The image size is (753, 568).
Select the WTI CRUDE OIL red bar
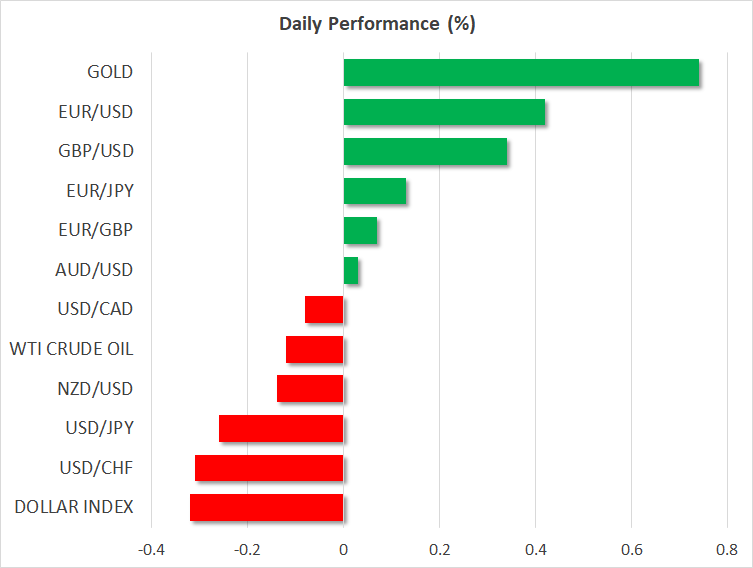tap(314, 349)
